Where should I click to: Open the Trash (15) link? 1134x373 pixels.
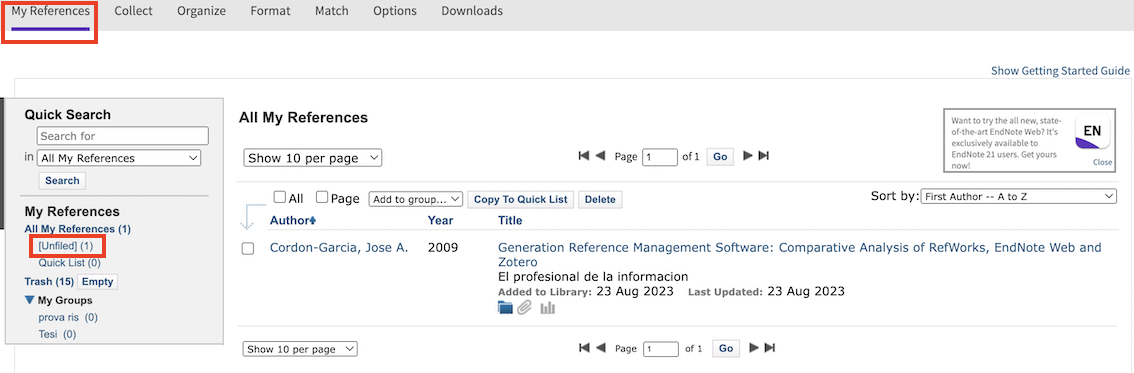point(49,282)
